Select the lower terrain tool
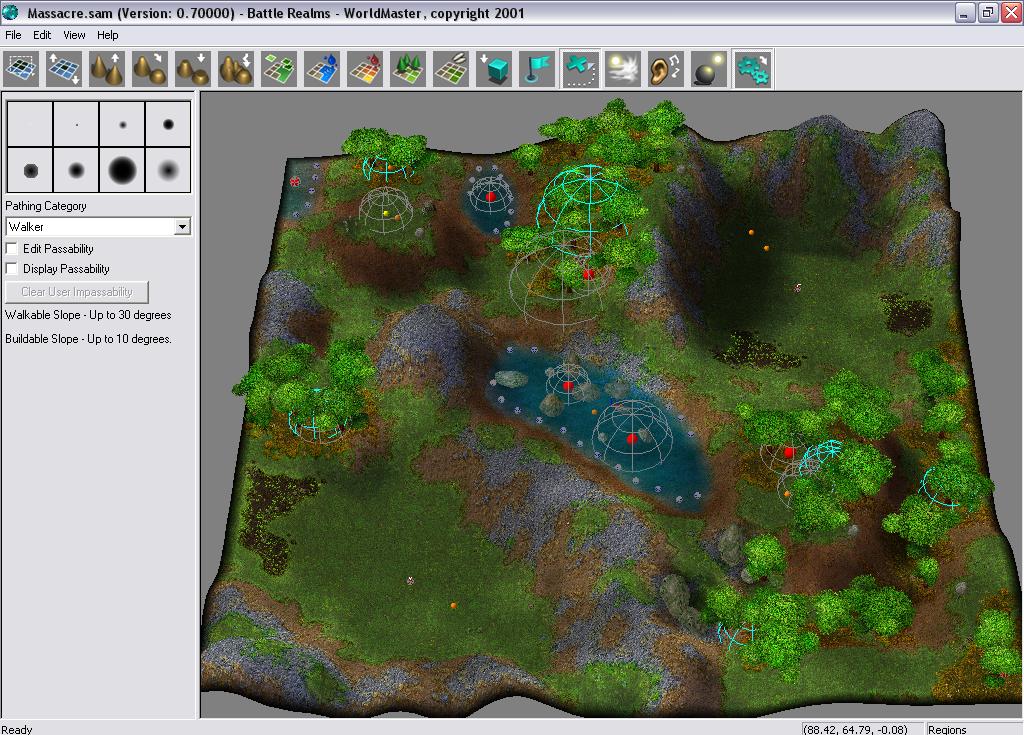This screenshot has width=1024, height=735. click(x=193, y=69)
